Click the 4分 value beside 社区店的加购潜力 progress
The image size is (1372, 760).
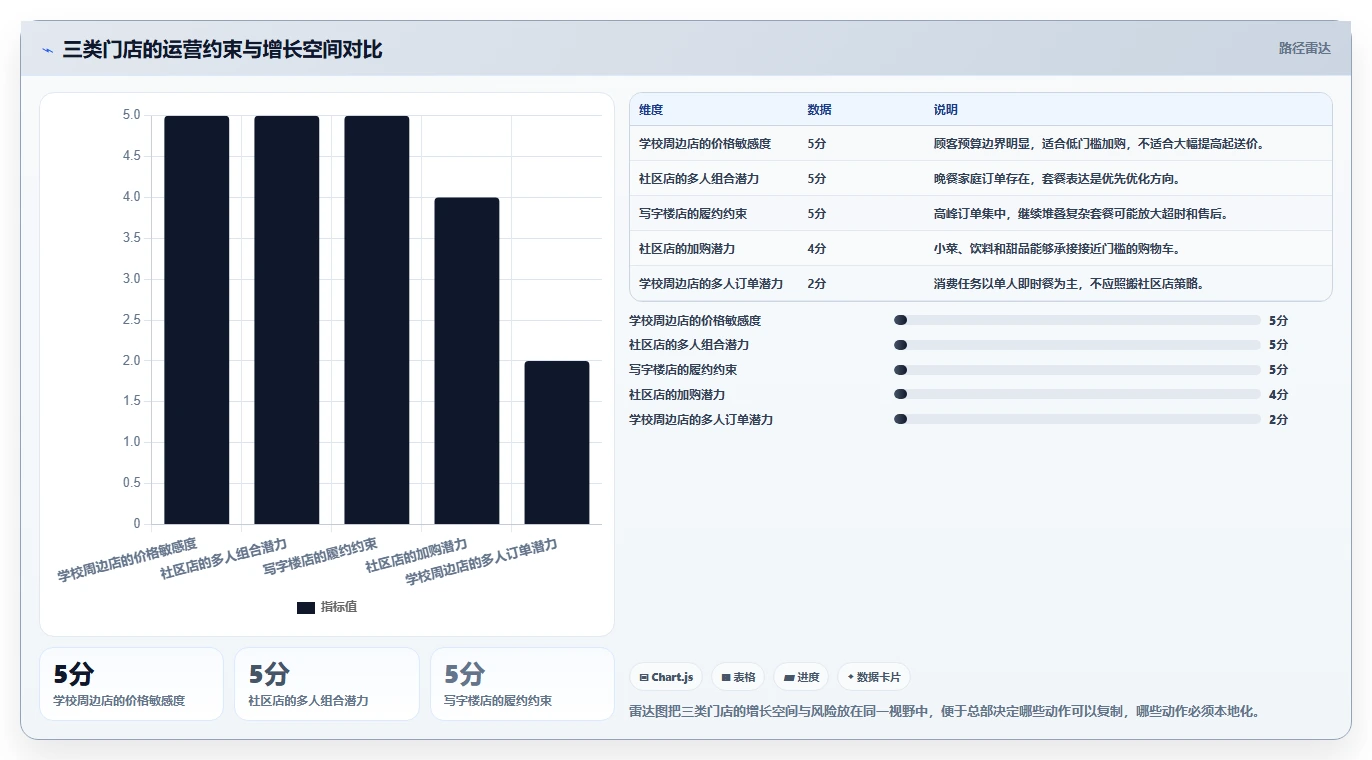point(1278,395)
